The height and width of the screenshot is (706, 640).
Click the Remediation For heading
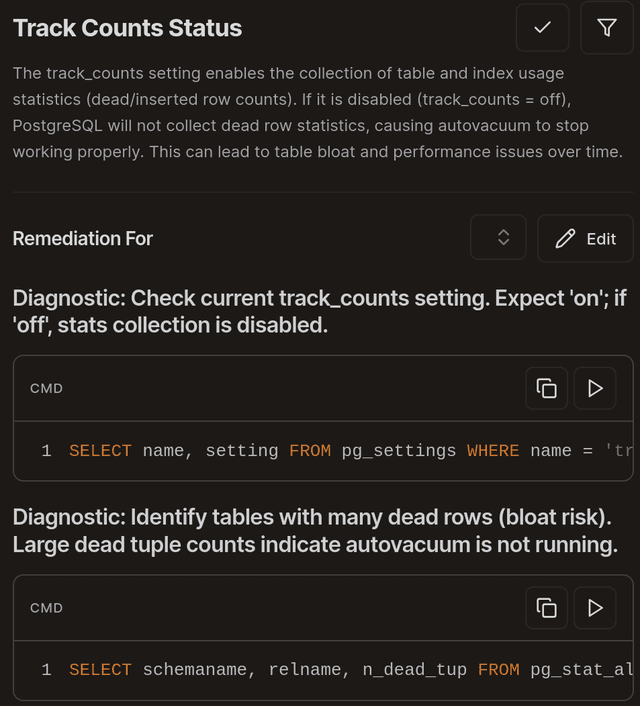[x=83, y=239]
